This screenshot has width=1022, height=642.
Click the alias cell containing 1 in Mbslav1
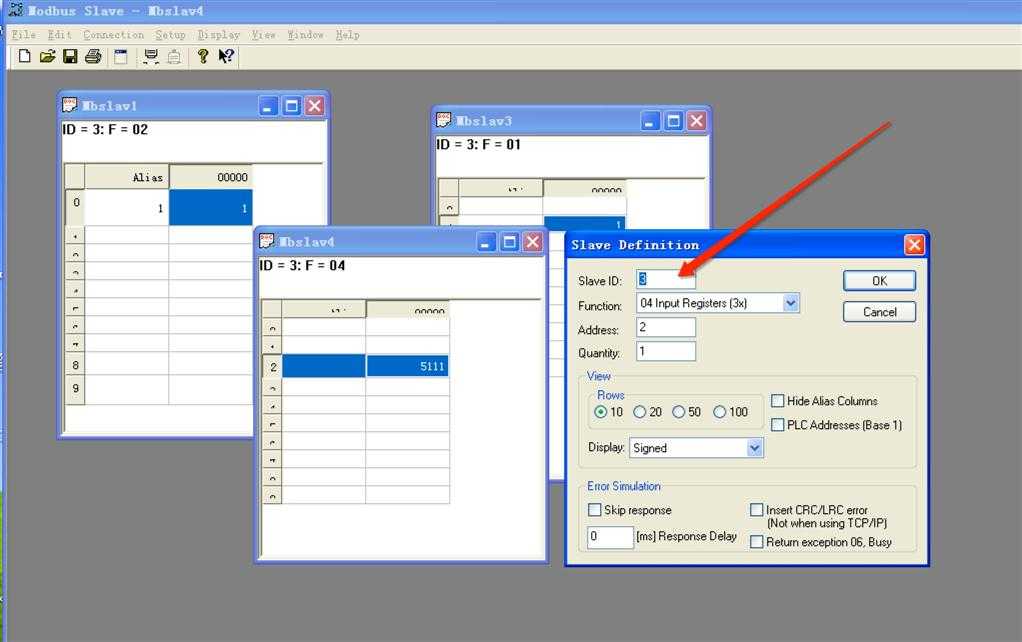click(x=127, y=208)
